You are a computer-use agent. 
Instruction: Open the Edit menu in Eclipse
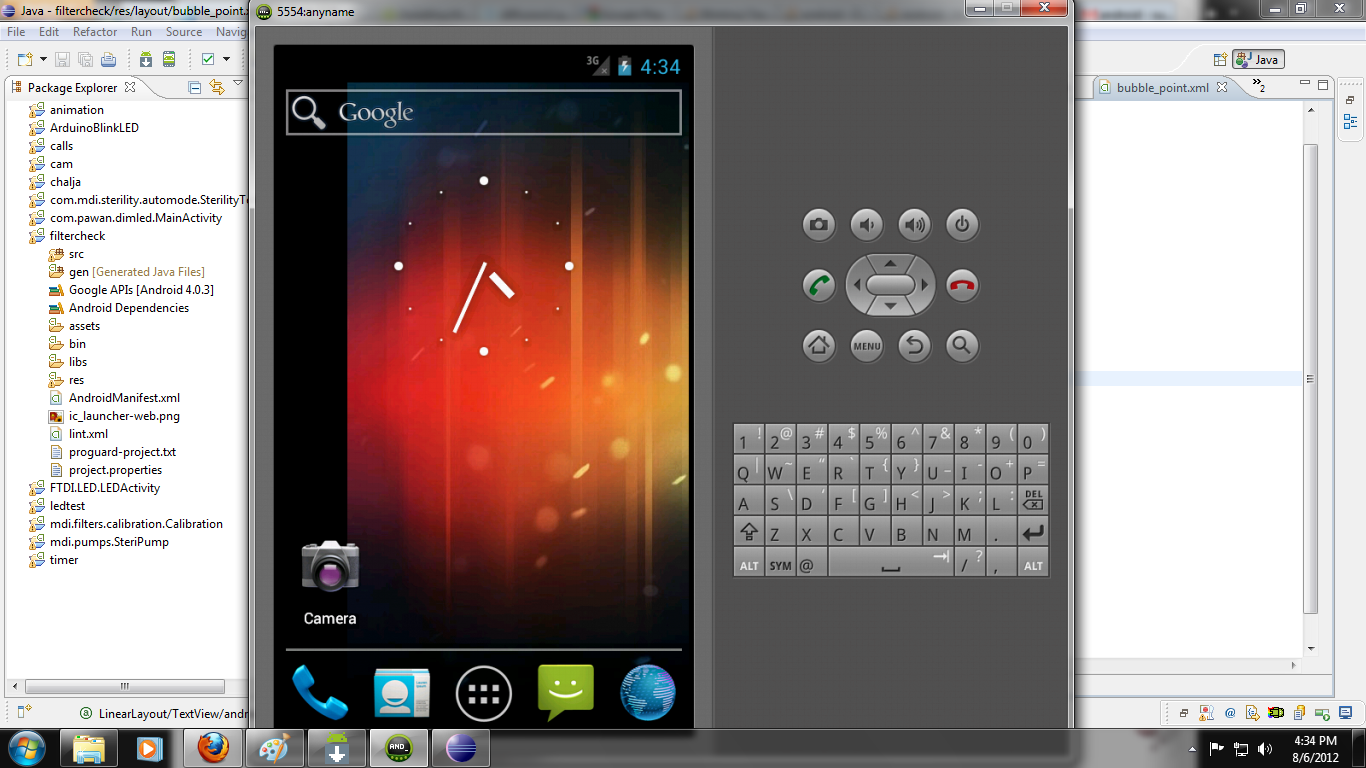pos(49,32)
